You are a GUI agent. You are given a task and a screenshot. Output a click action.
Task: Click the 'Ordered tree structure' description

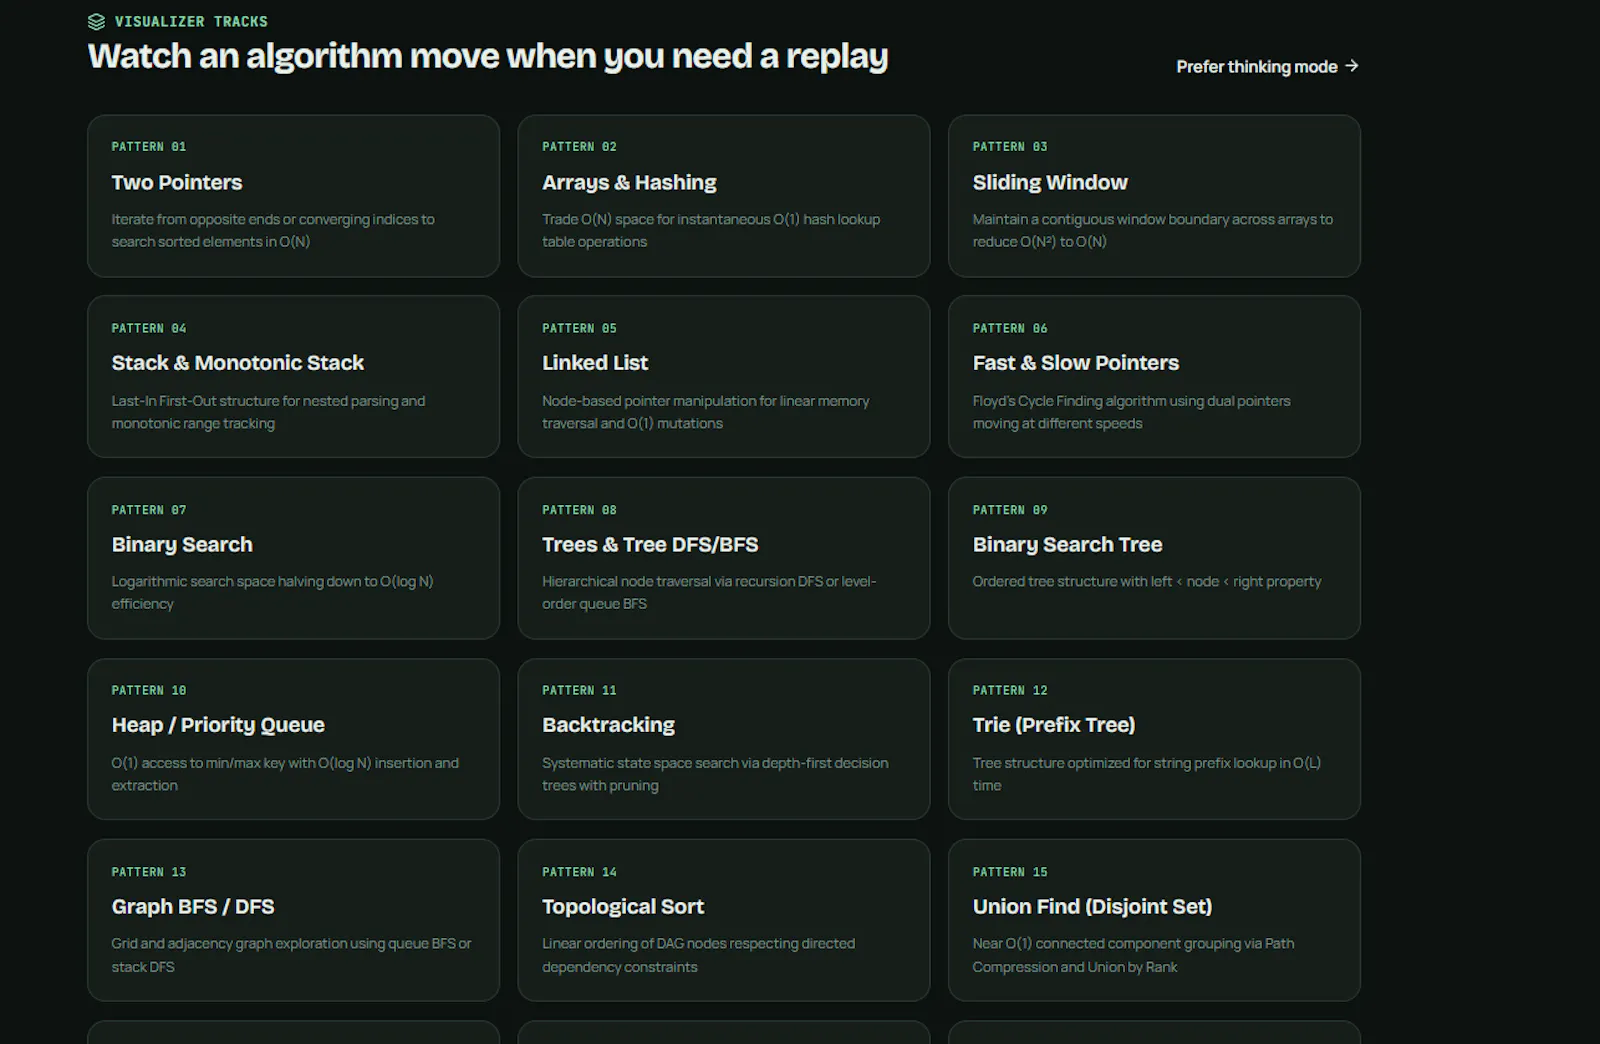coord(1147,582)
